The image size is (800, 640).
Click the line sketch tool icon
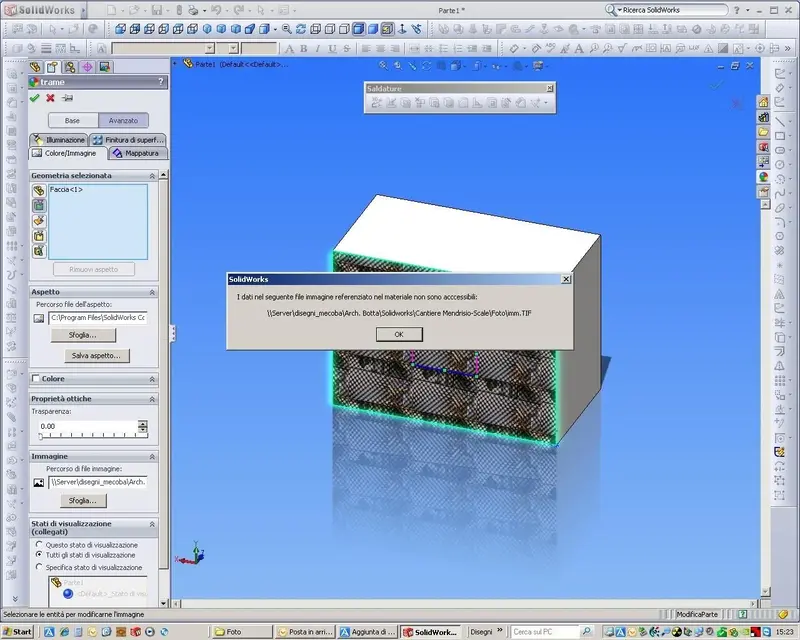(x=780, y=121)
